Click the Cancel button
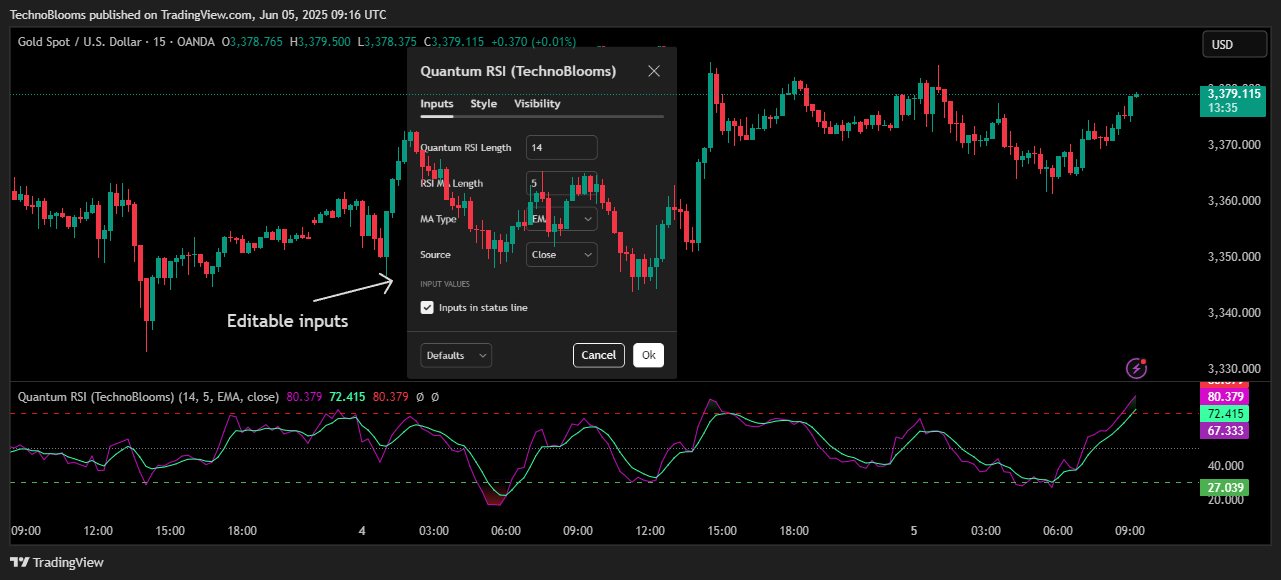Screen dimensions: 1281x580 click(x=599, y=355)
